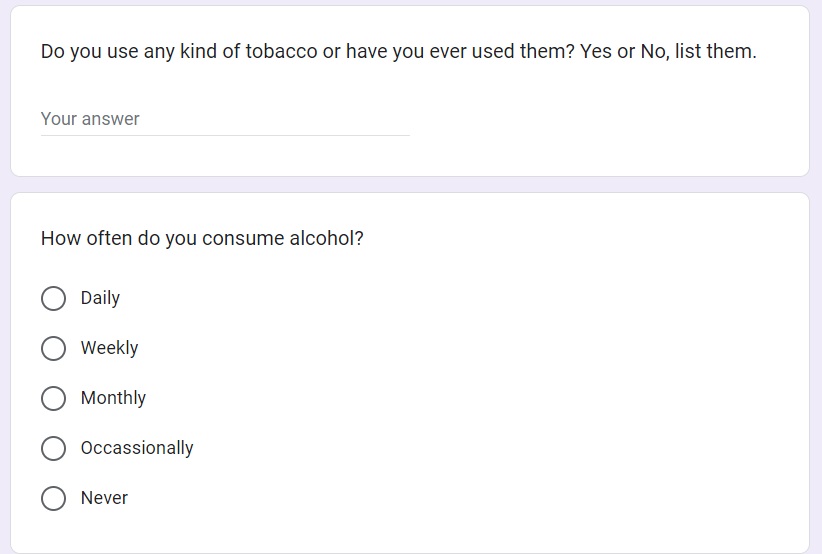
Task: Click the alcohol consumption question heading
Action: point(202,239)
